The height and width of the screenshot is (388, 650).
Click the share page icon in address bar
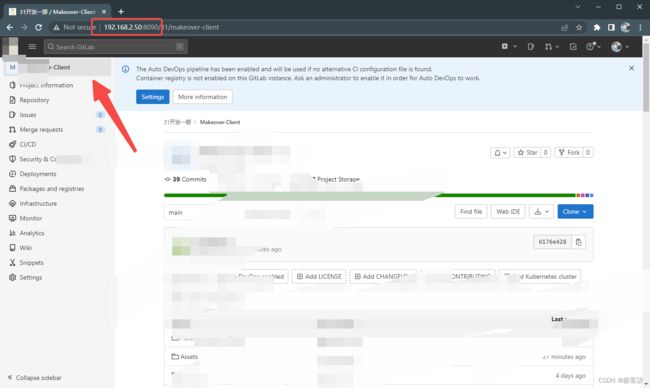[564, 27]
